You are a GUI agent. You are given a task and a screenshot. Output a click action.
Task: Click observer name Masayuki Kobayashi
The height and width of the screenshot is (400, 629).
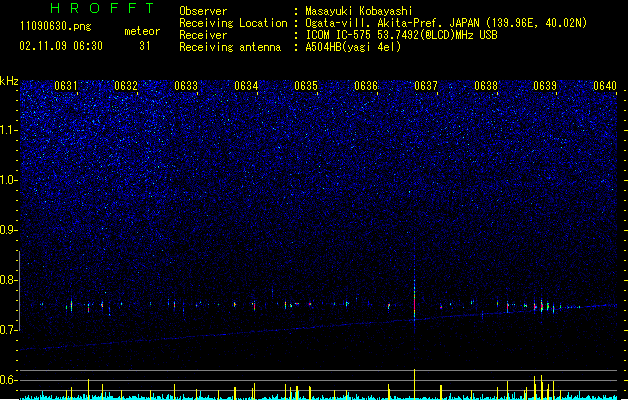coord(359,11)
